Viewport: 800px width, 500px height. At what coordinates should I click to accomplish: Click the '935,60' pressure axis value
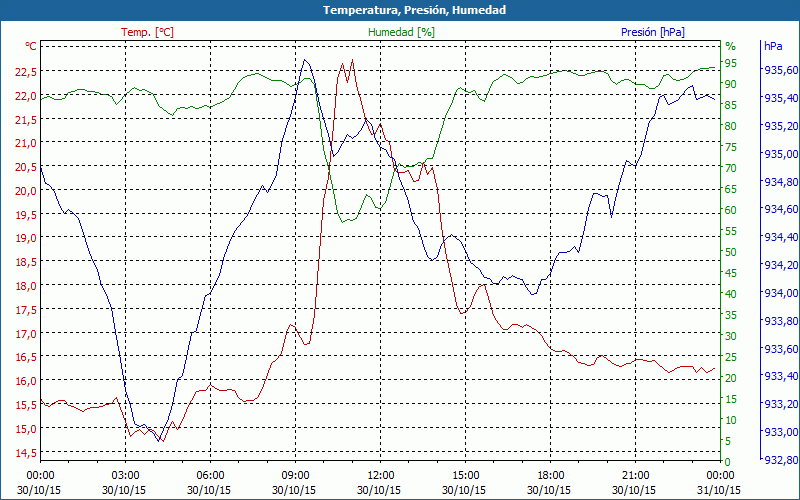pyautogui.click(x=779, y=70)
